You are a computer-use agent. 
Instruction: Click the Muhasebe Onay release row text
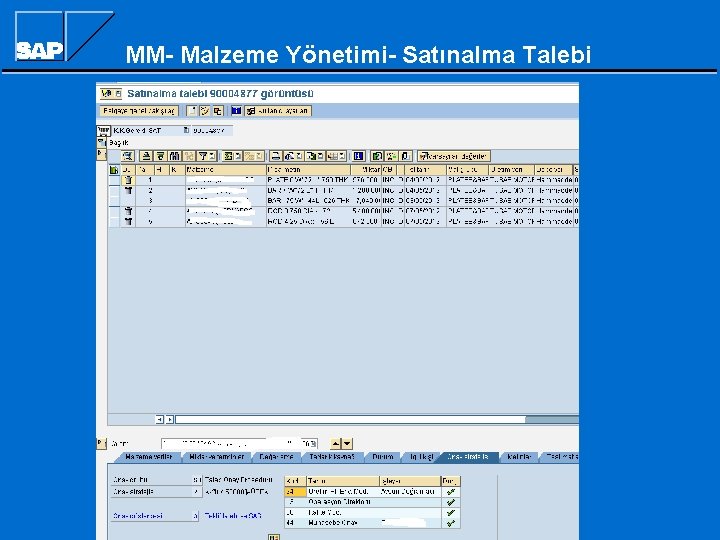(333, 523)
